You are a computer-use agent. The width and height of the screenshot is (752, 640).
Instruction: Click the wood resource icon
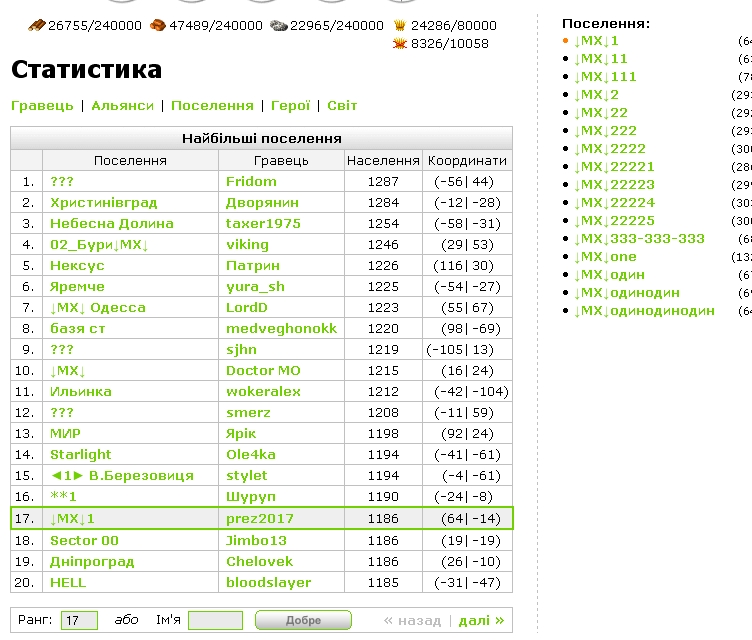point(37,26)
